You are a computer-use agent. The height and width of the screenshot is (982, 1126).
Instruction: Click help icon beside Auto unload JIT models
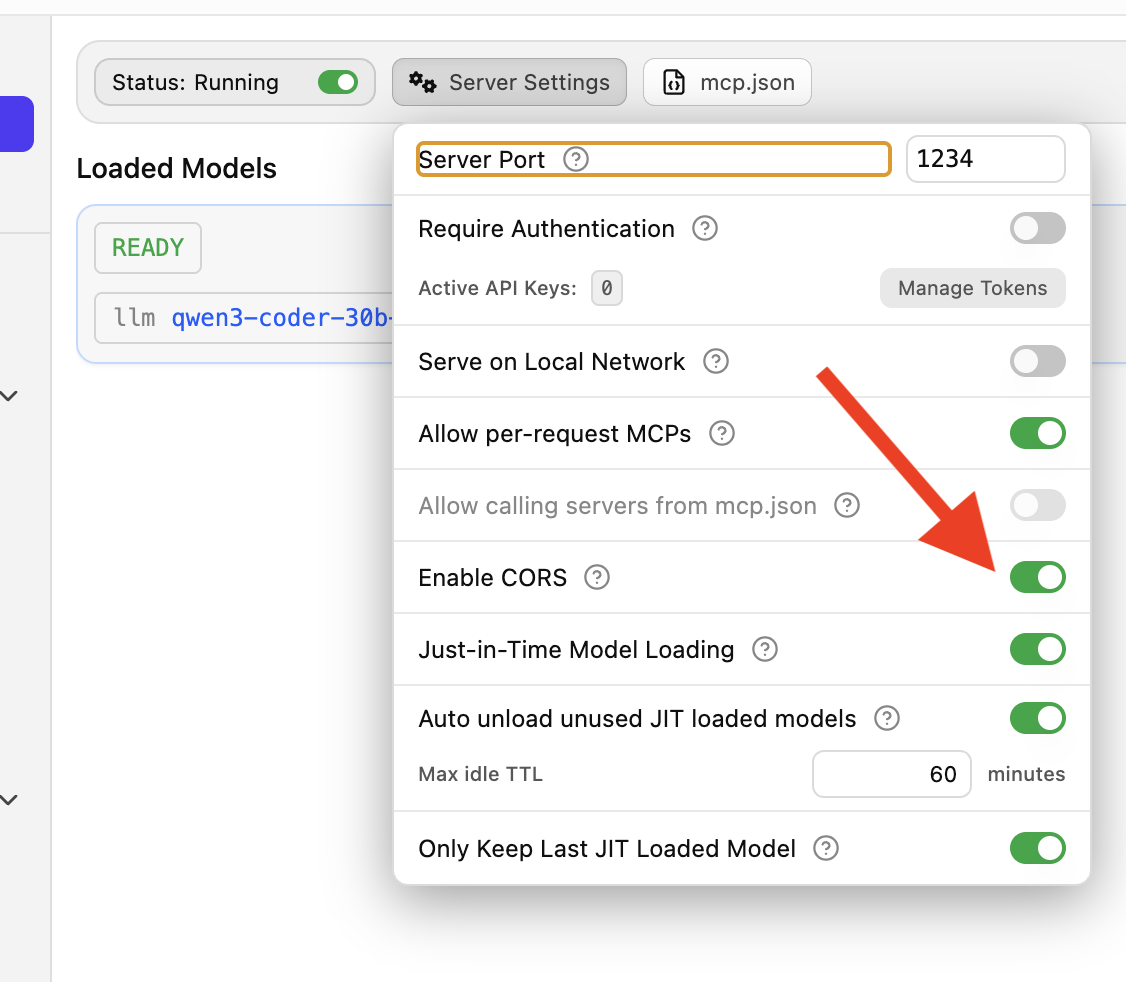pyautogui.click(x=887, y=719)
